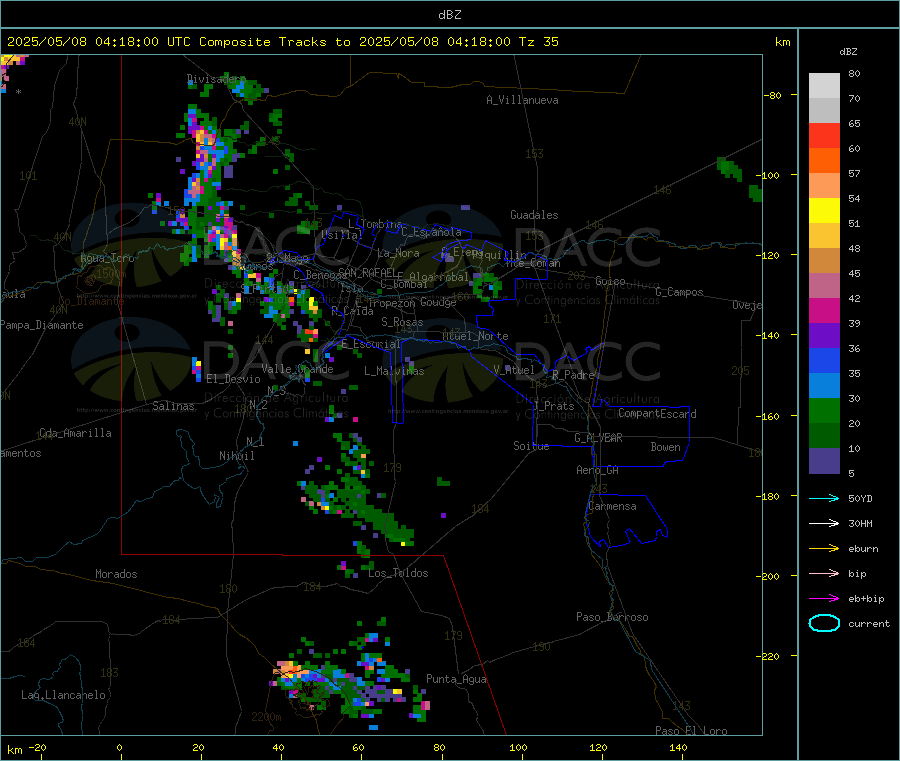900x761 pixels.
Task: Click the -80 km vertical axis tick
Action: coord(773,95)
